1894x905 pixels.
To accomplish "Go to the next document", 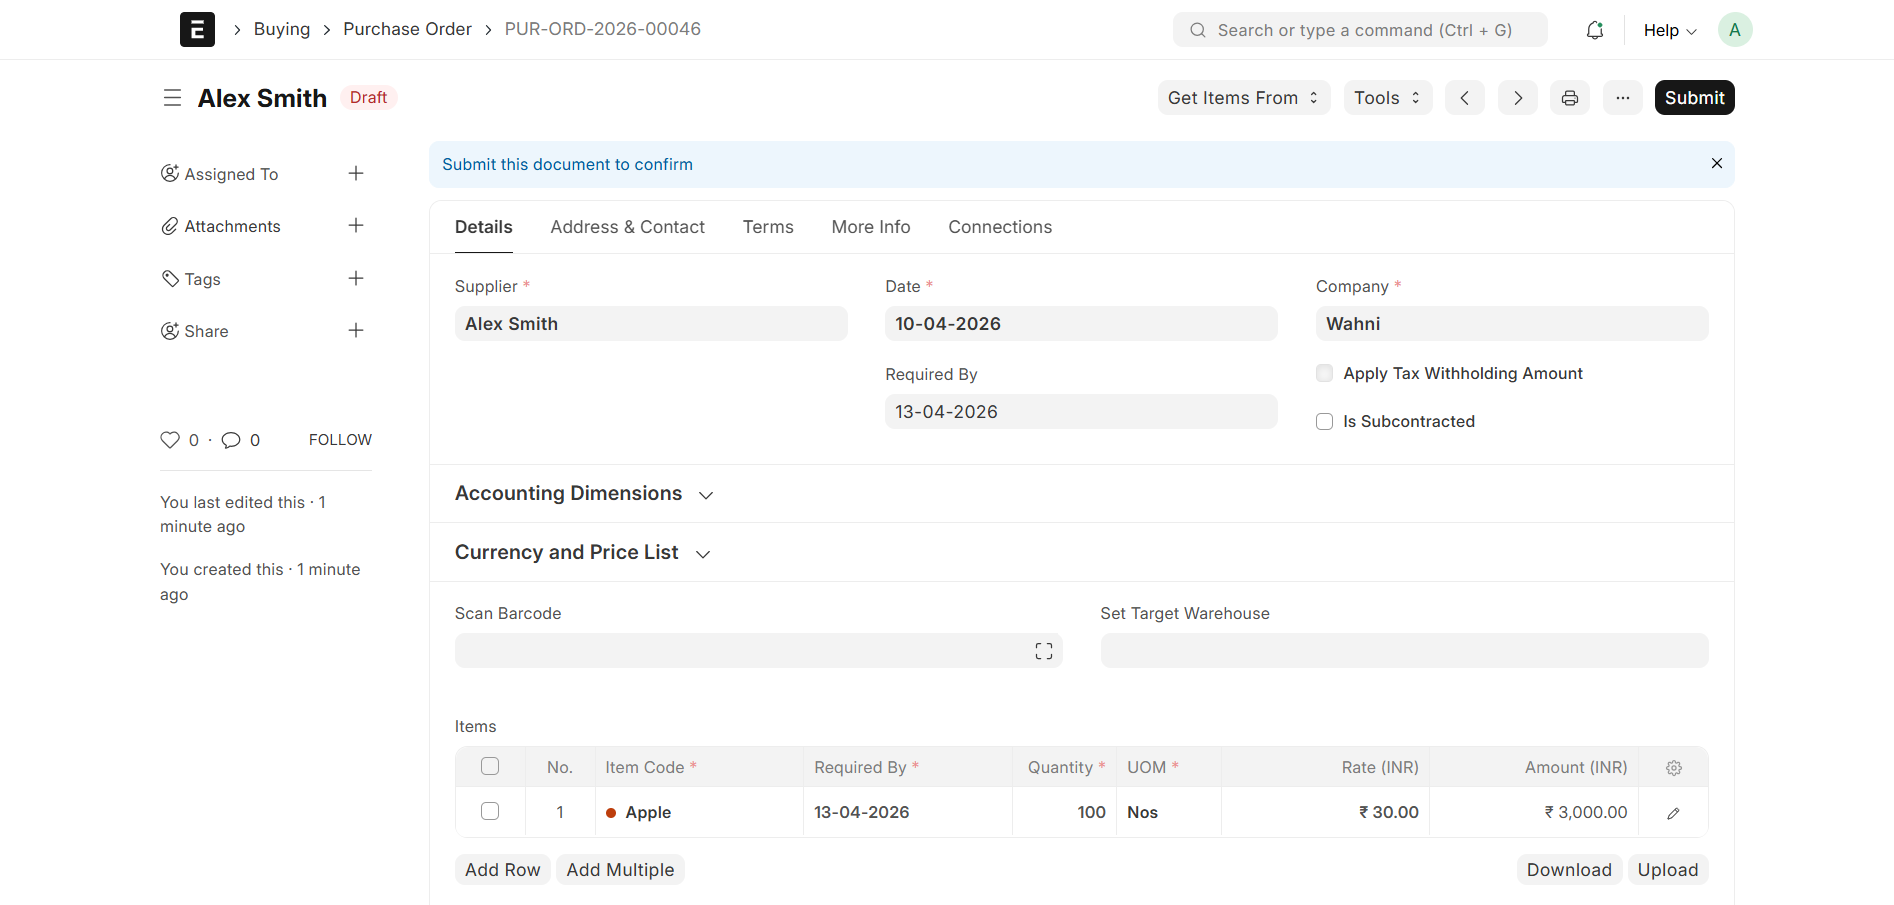I will (x=1518, y=98).
